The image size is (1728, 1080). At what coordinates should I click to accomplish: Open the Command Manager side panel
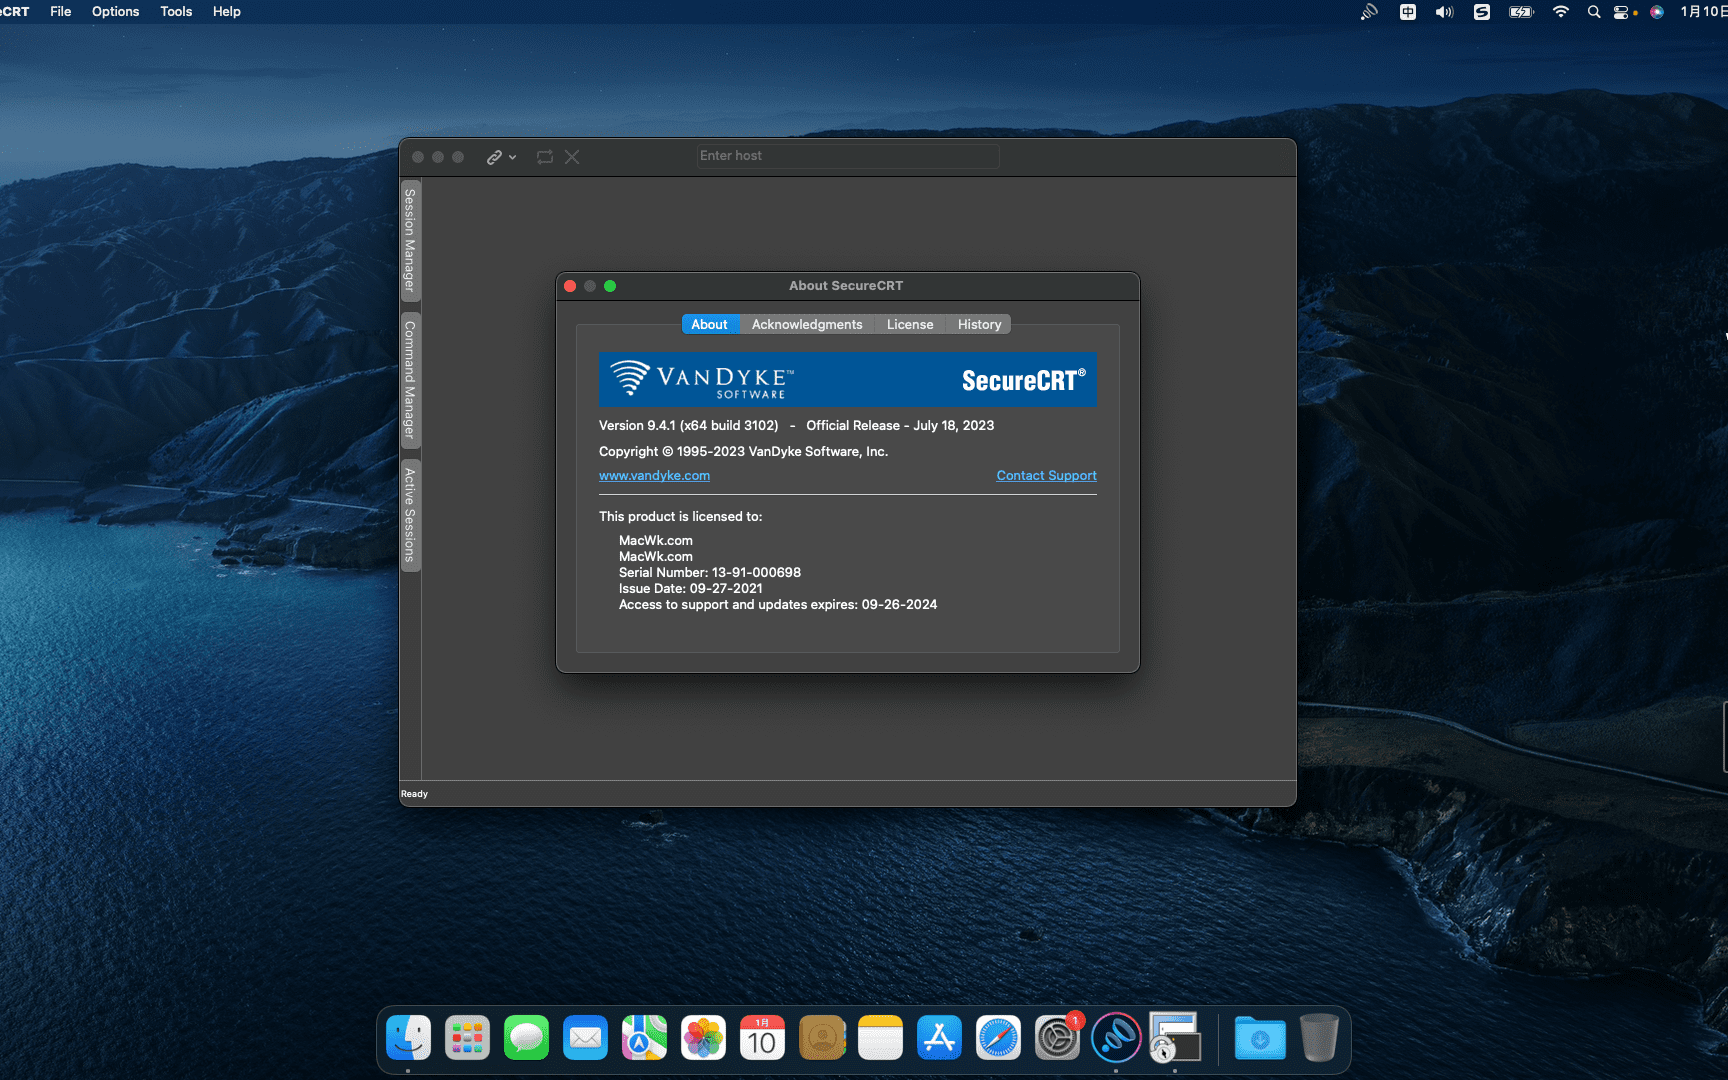pos(410,380)
